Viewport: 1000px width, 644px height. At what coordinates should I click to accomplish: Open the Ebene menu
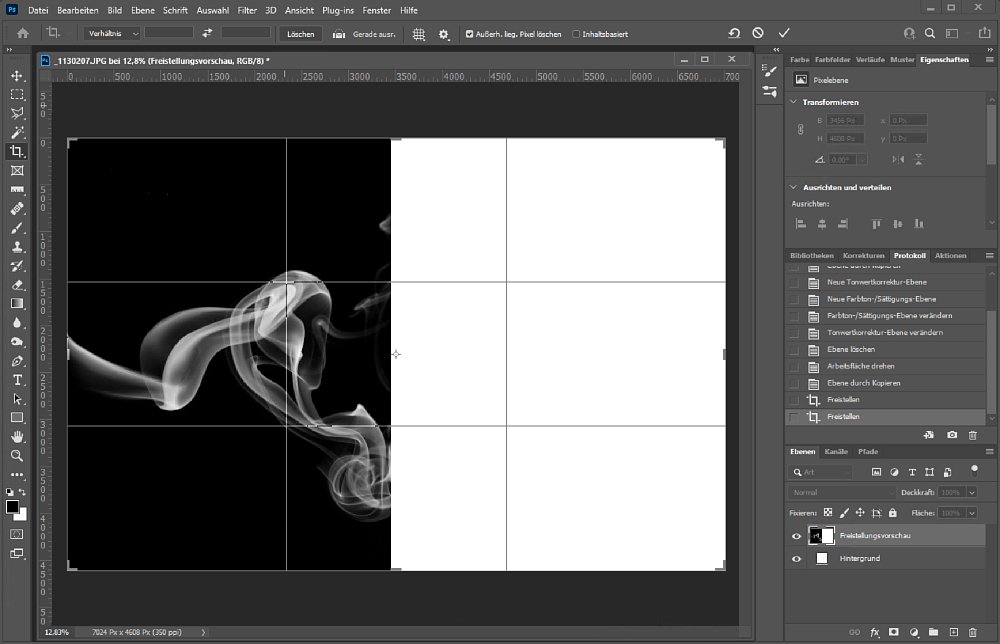click(142, 10)
